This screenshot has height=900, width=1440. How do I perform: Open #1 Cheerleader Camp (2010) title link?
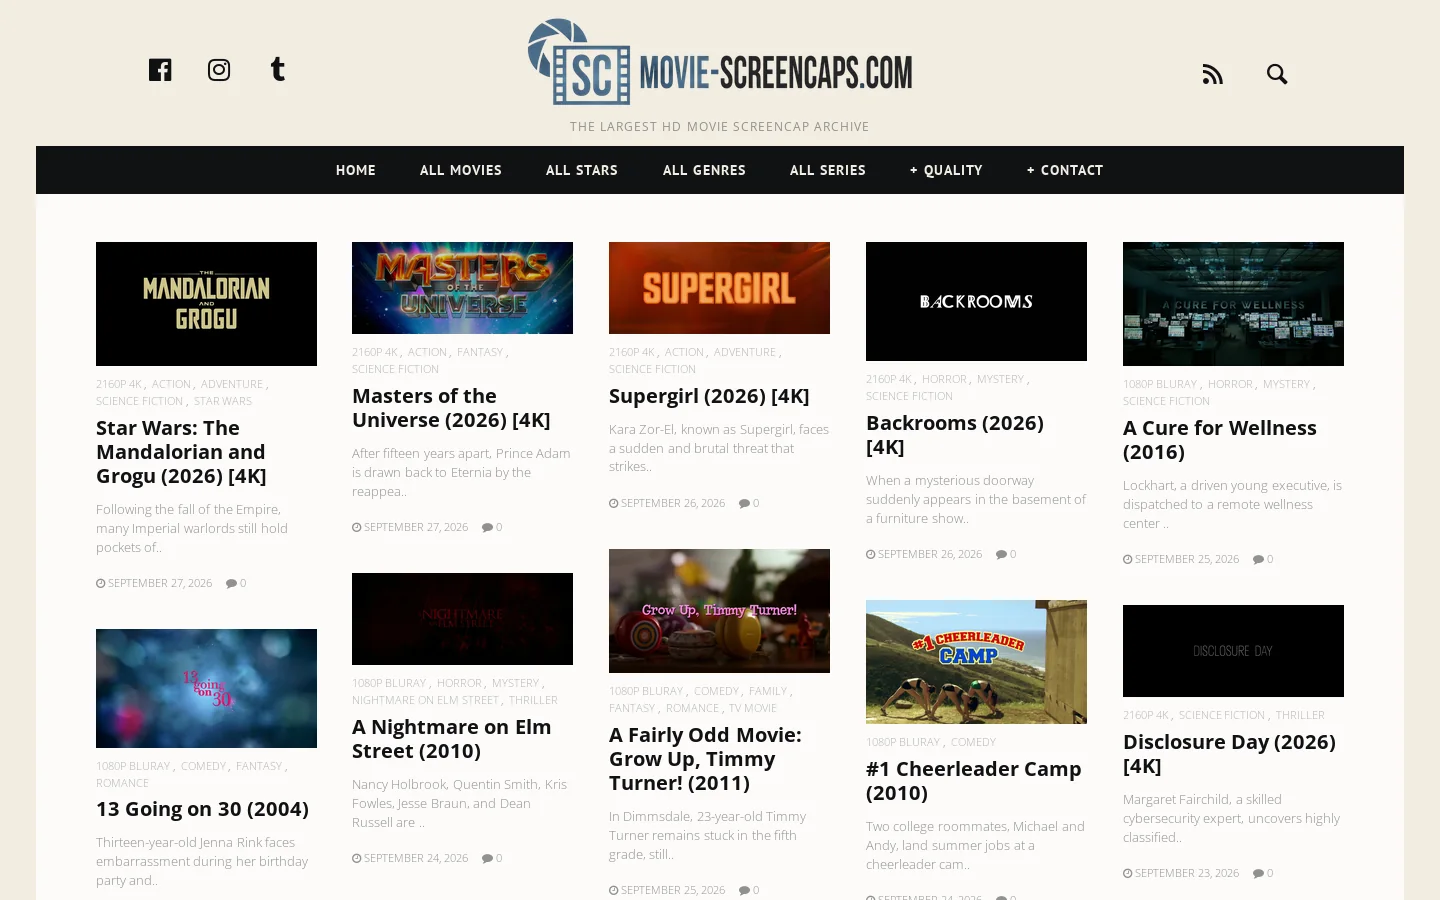click(974, 781)
